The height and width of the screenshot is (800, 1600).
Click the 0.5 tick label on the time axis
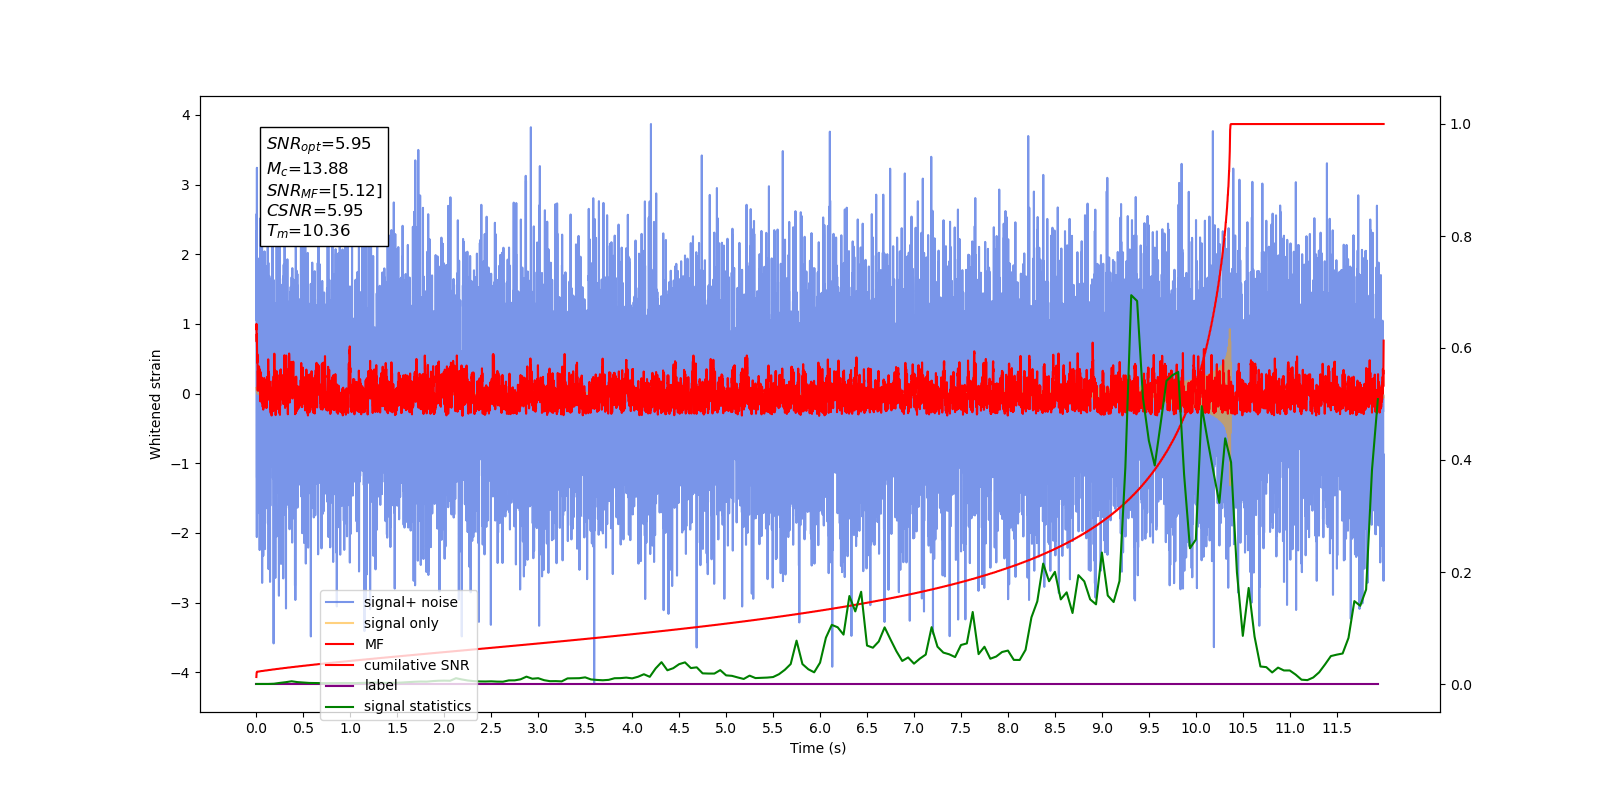click(303, 728)
